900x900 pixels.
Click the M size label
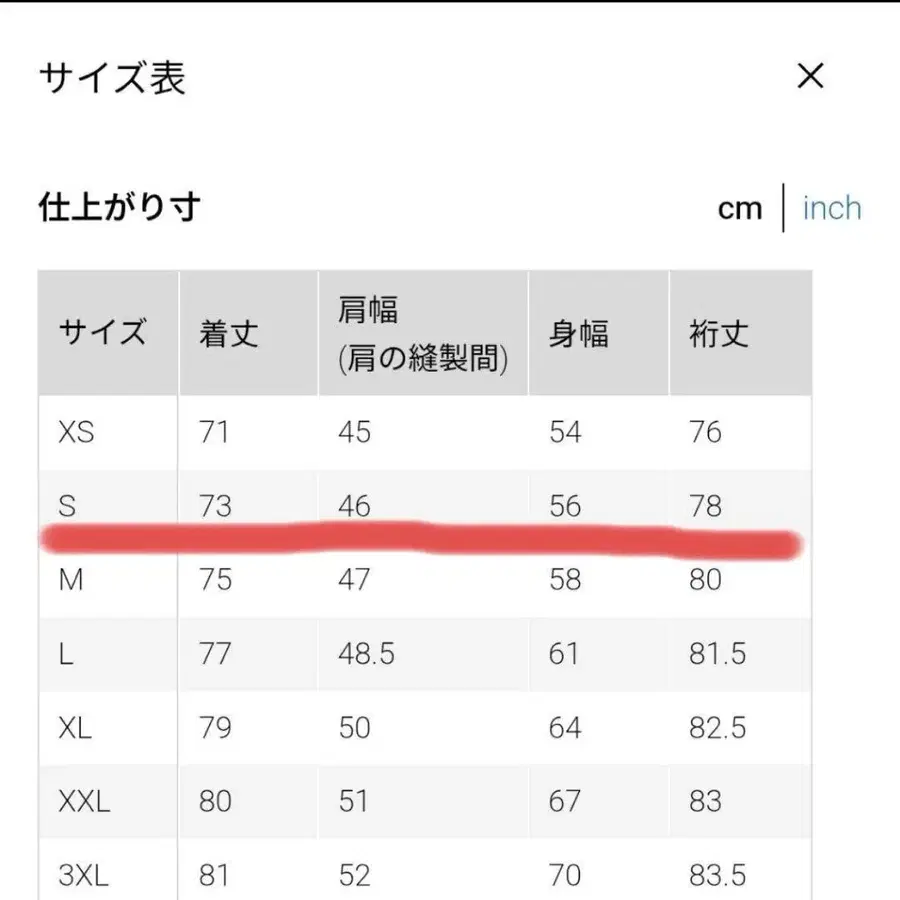(x=69, y=579)
